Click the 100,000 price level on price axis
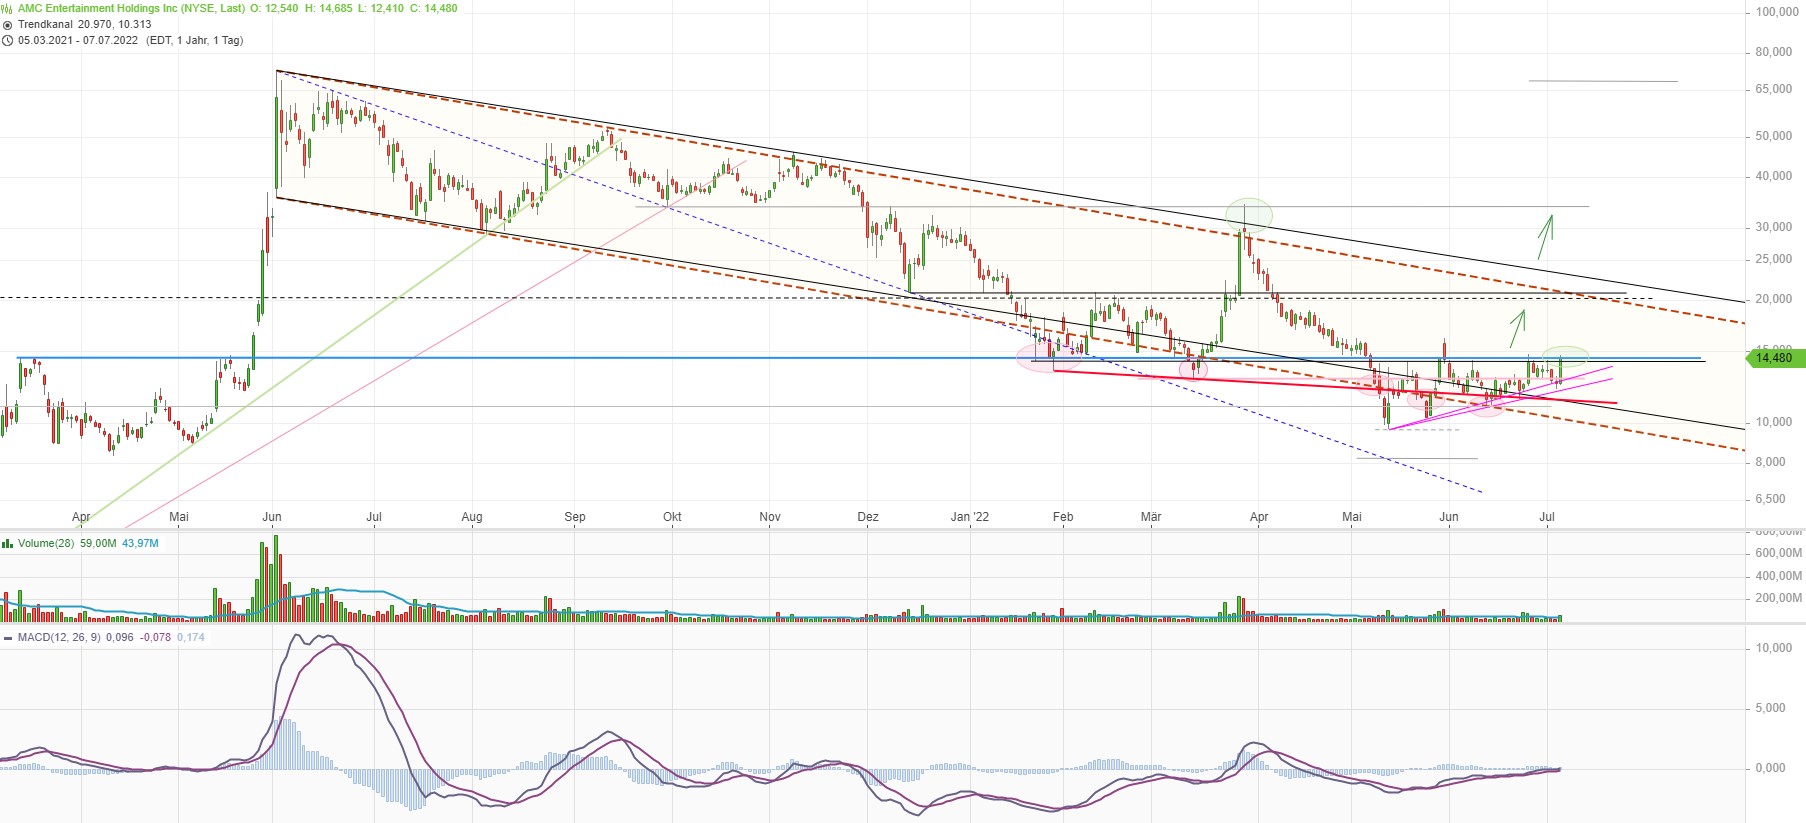1806x823 pixels. tap(1777, 12)
